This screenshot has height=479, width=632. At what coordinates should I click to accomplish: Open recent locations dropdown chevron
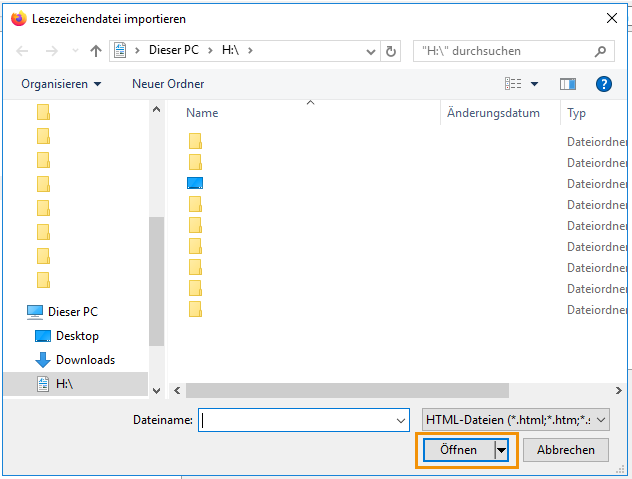click(75, 51)
